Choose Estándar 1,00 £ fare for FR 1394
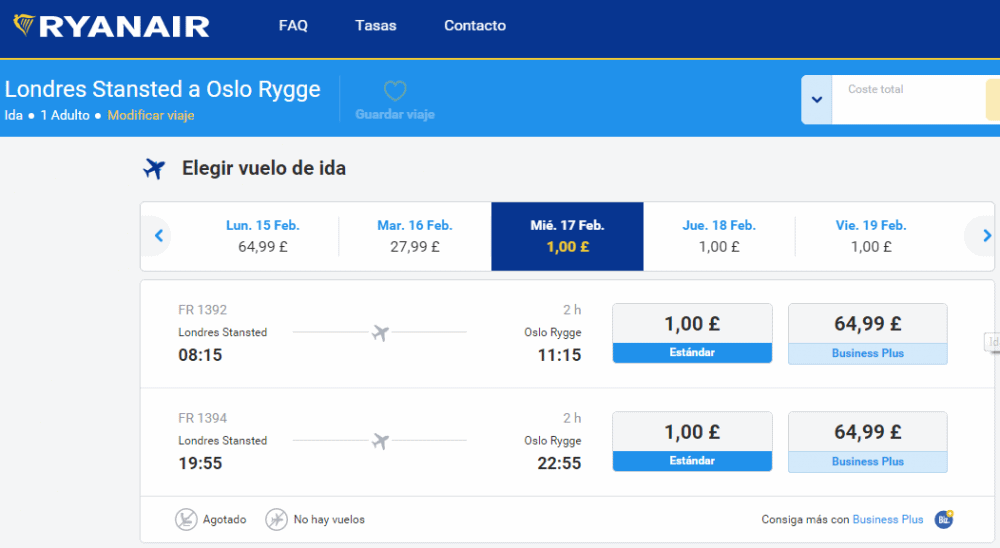The width and height of the screenshot is (1000, 548). (x=693, y=441)
